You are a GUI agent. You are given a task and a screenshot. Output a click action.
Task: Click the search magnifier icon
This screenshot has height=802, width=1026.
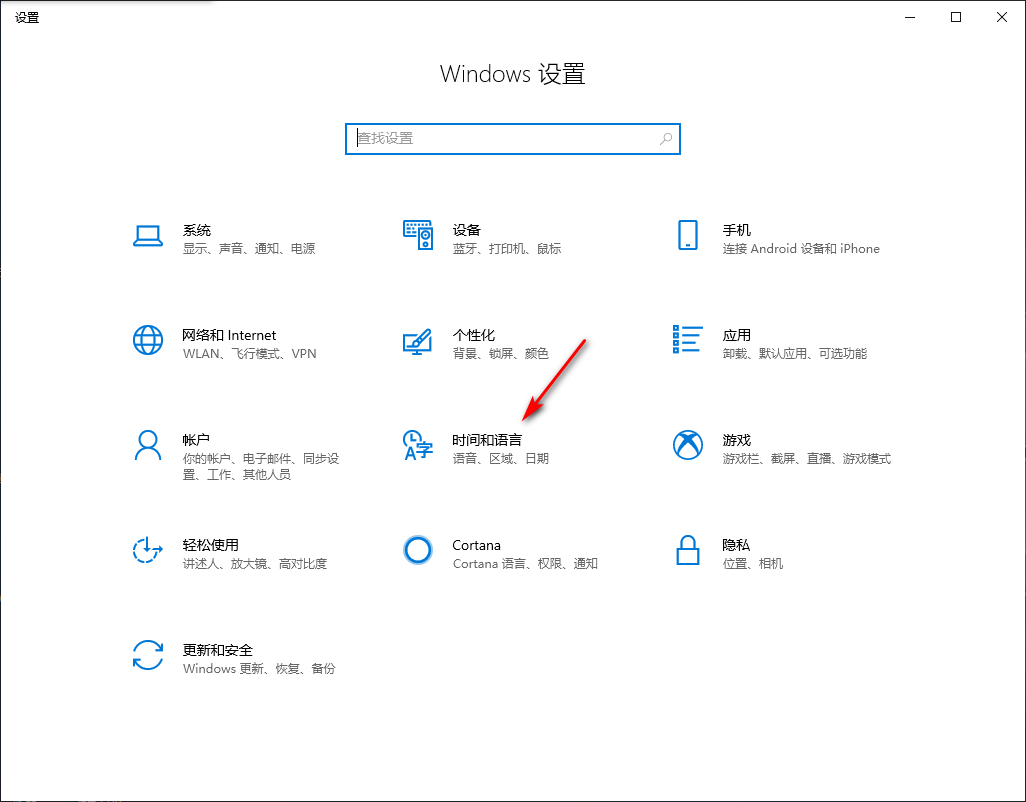point(666,139)
